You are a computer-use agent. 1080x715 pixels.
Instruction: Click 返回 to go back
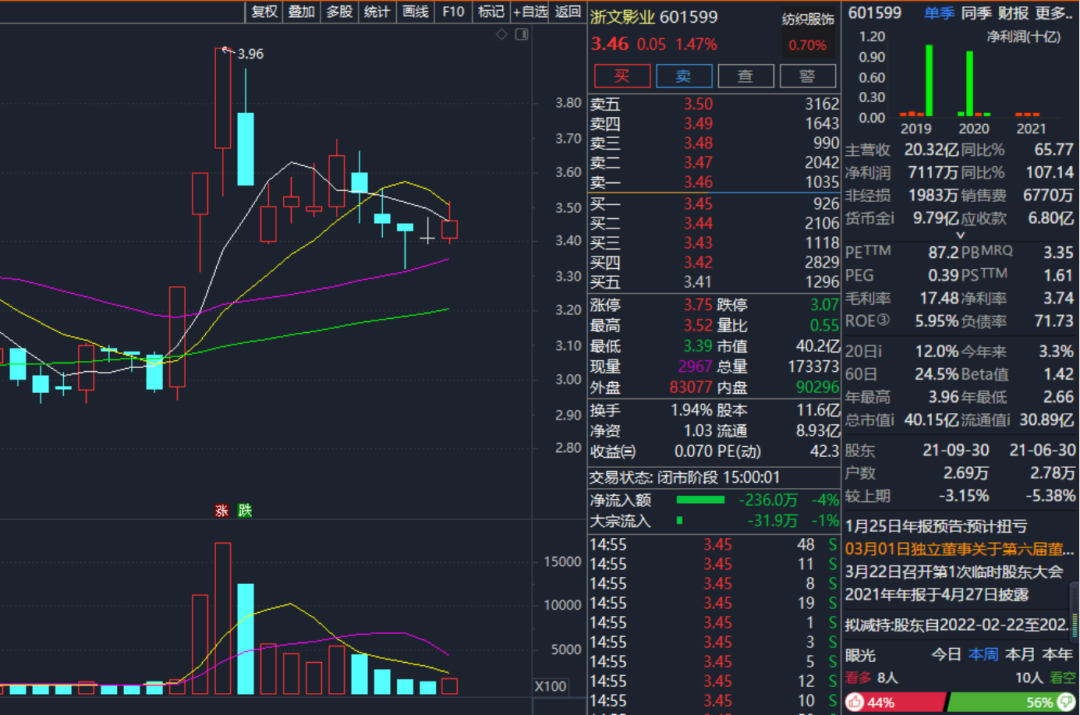tap(568, 11)
